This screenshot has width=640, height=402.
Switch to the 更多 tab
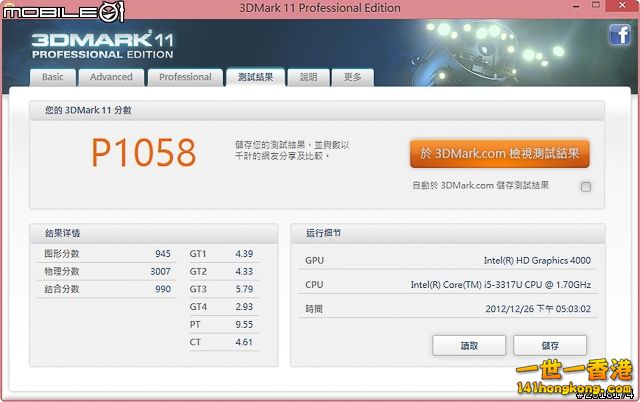pos(353,77)
